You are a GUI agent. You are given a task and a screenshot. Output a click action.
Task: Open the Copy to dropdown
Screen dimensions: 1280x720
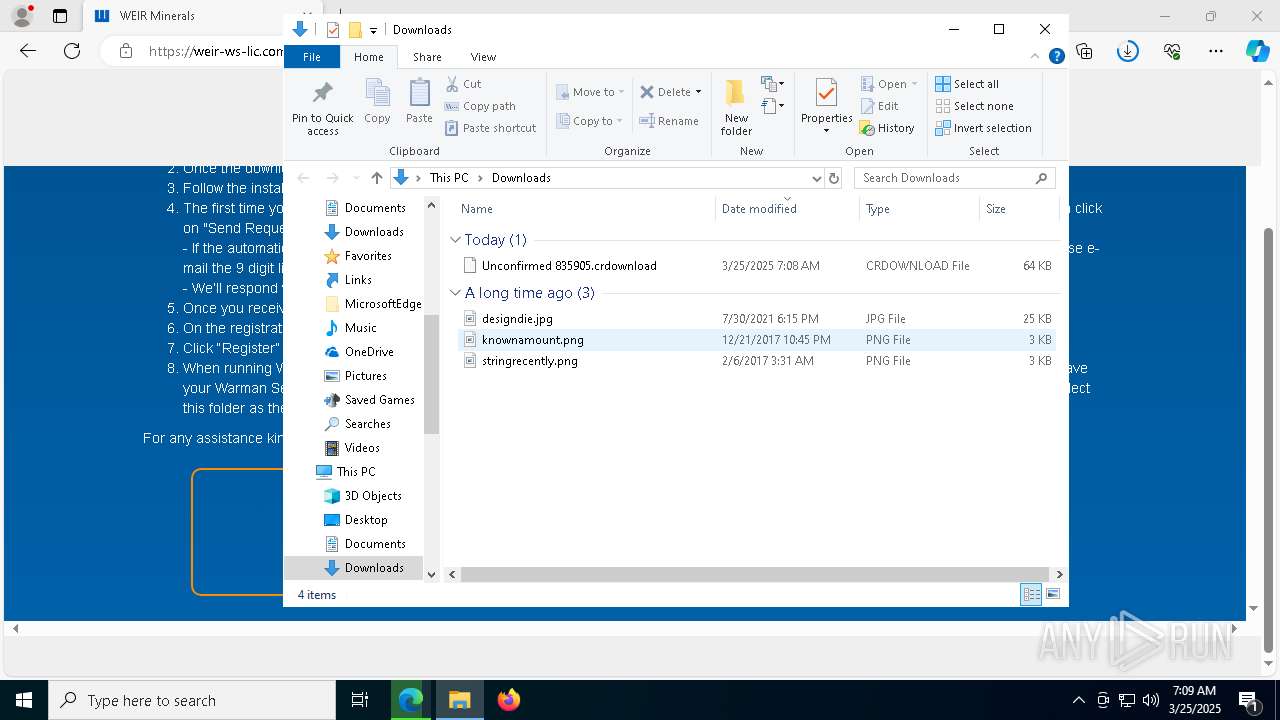click(x=590, y=121)
